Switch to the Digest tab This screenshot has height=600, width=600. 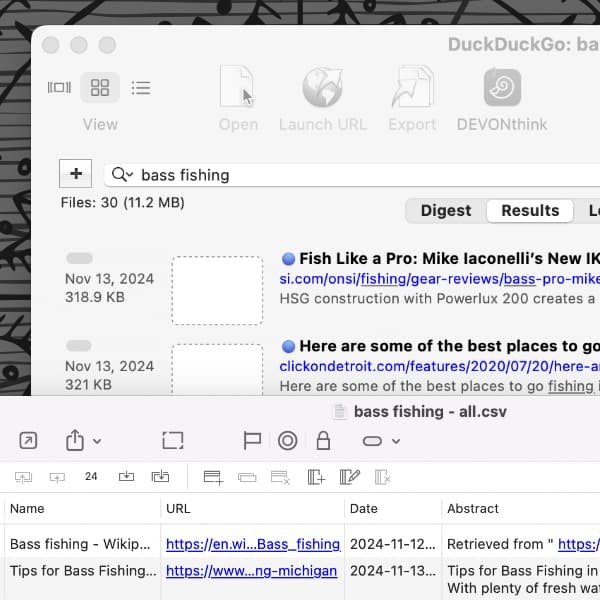pyautogui.click(x=445, y=210)
